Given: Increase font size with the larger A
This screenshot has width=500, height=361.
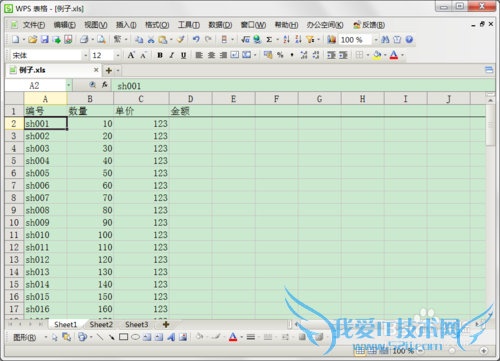Looking at the screenshot, I should click(x=131, y=55).
